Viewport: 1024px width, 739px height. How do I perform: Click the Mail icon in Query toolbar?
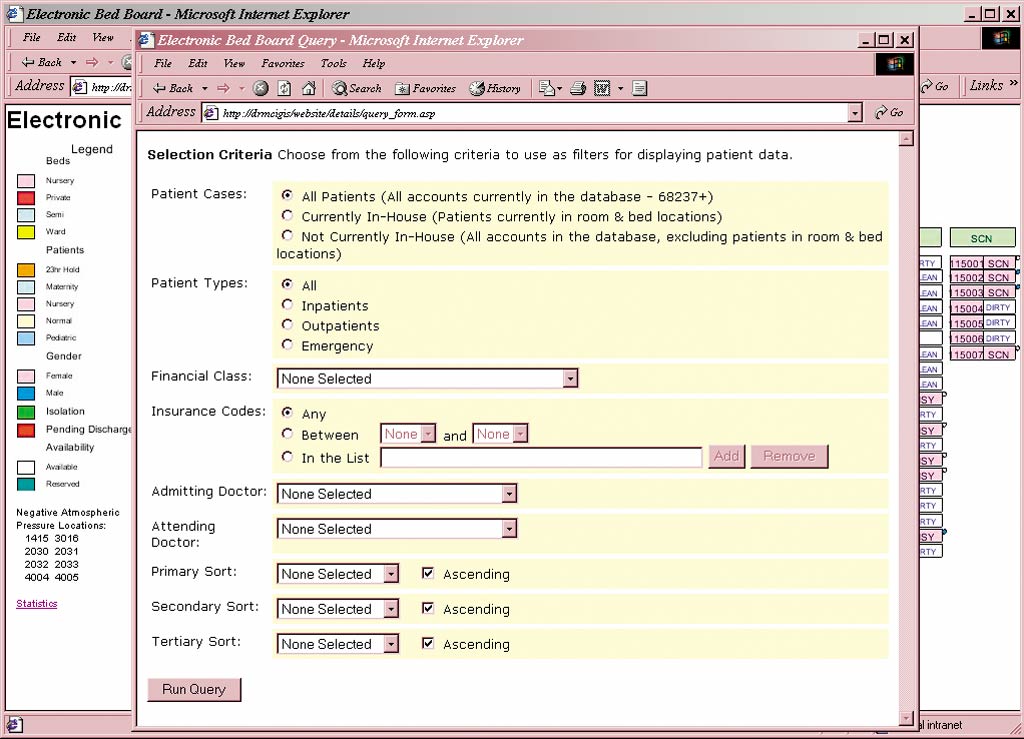547,88
